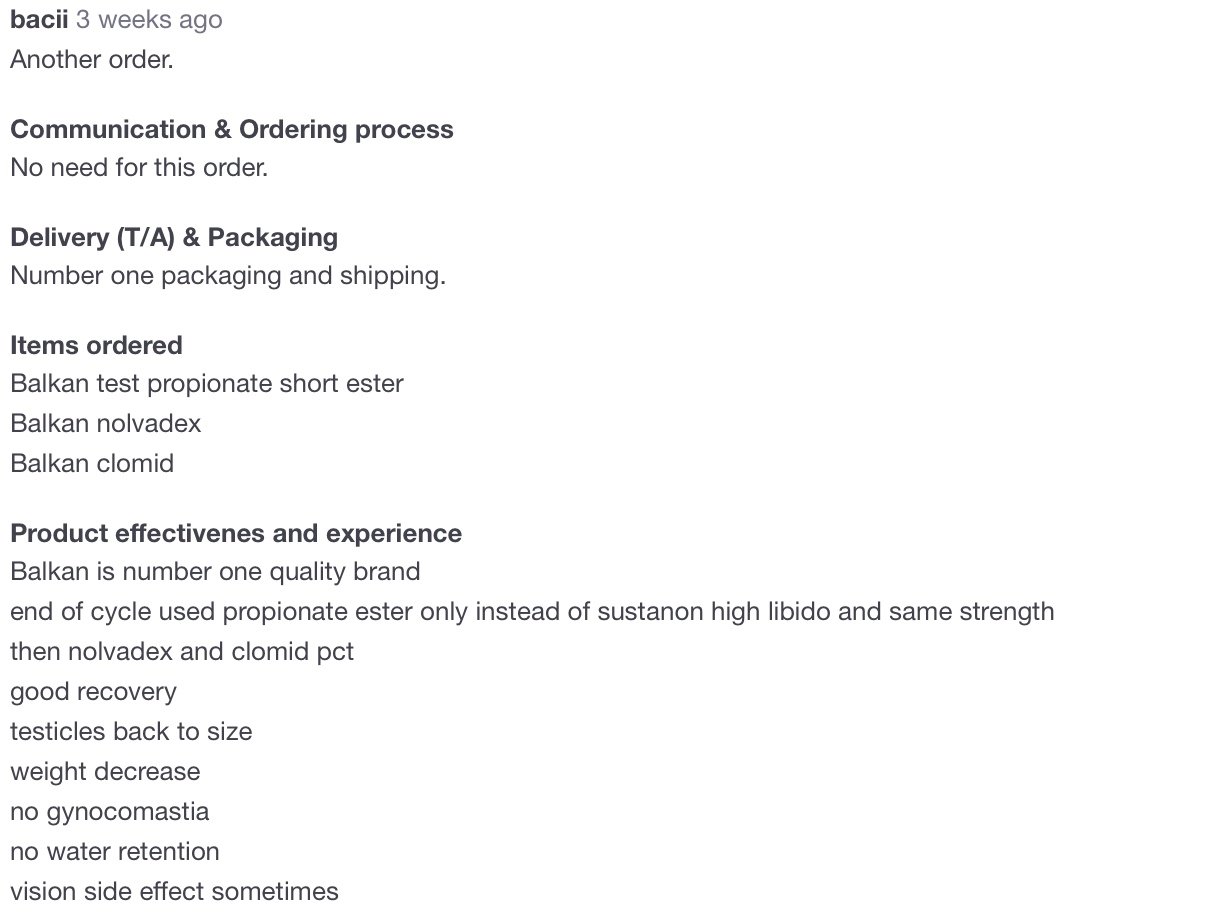Click the line starting "end of cycle used"

tap(532, 612)
